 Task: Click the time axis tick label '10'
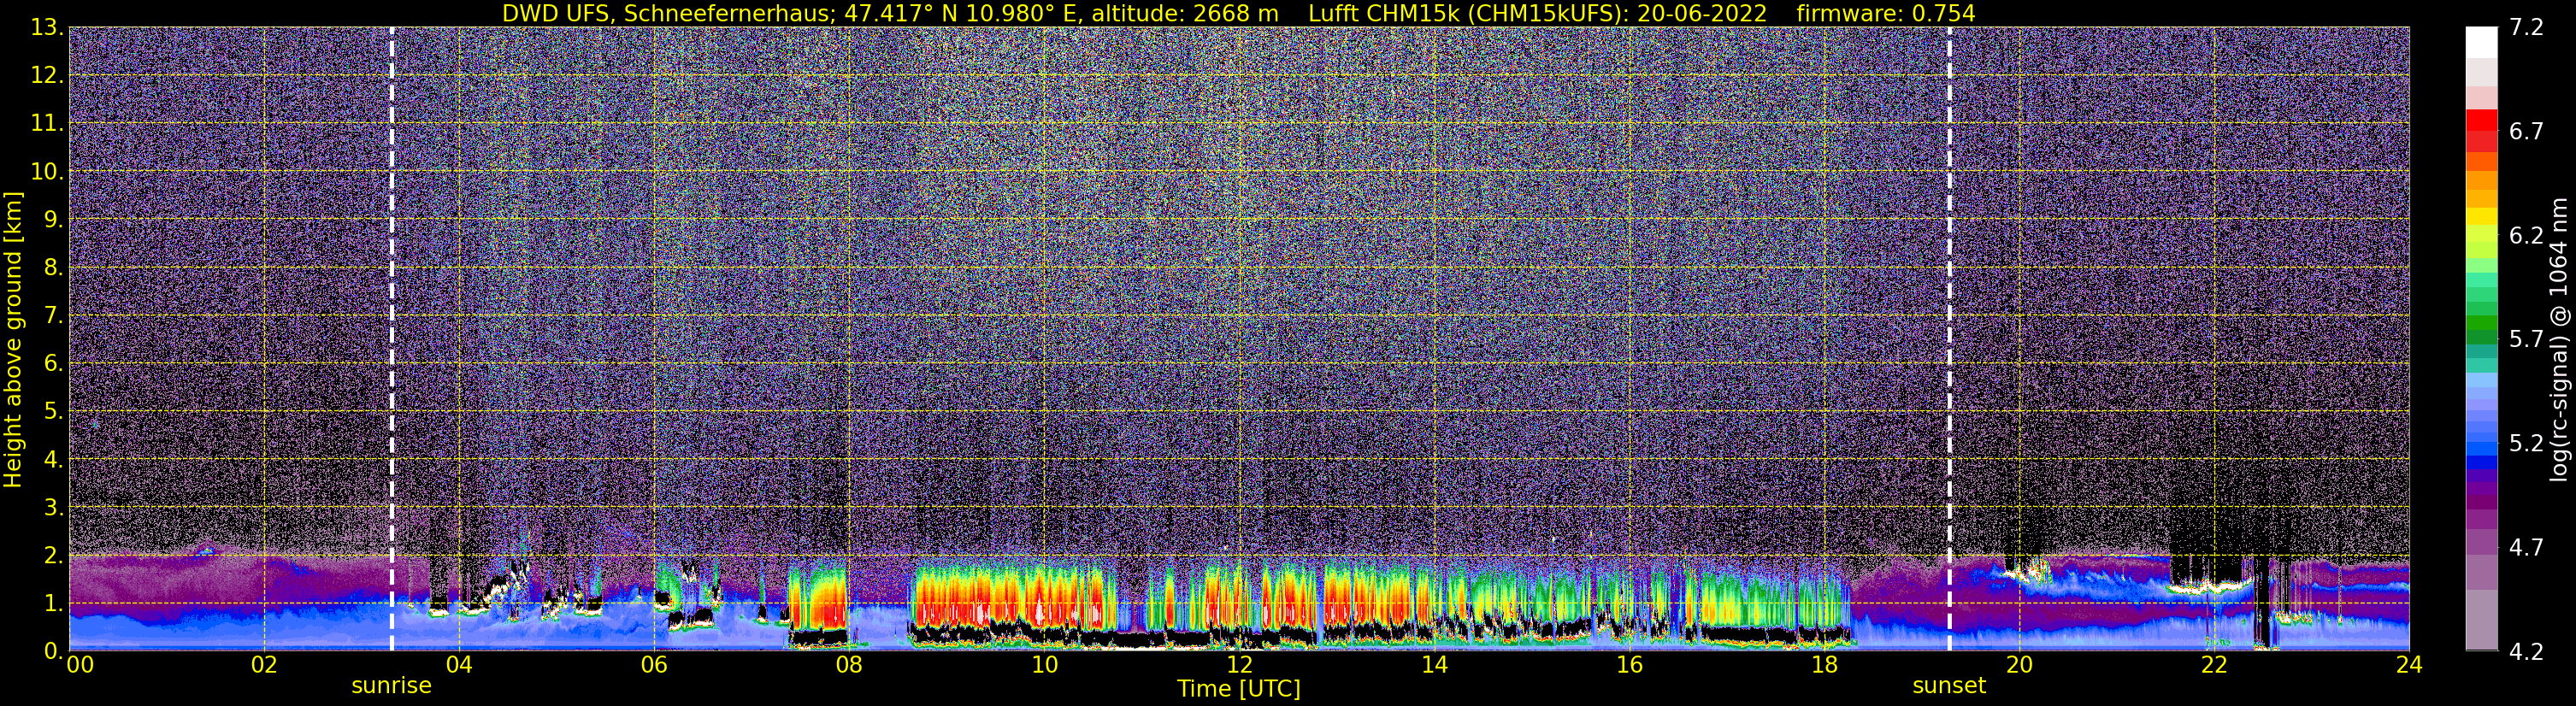click(1044, 665)
